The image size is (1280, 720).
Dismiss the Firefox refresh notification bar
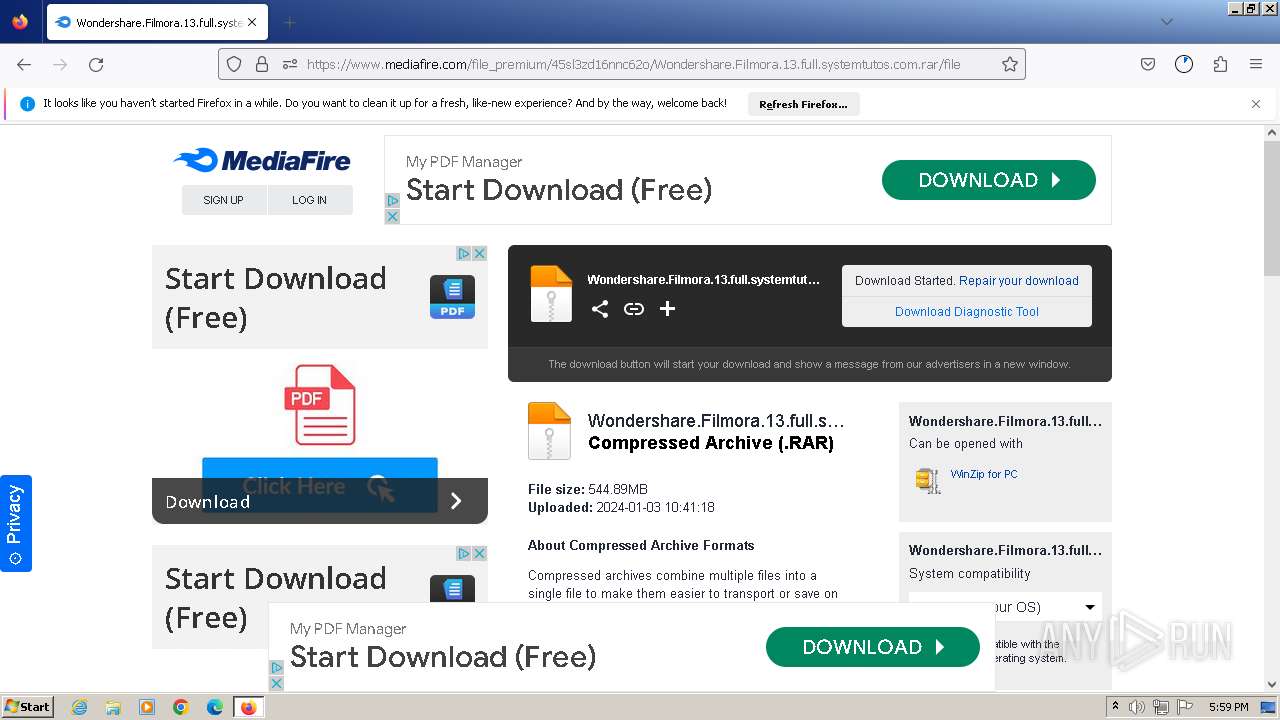pyautogui.click(x=1256, y=104)
